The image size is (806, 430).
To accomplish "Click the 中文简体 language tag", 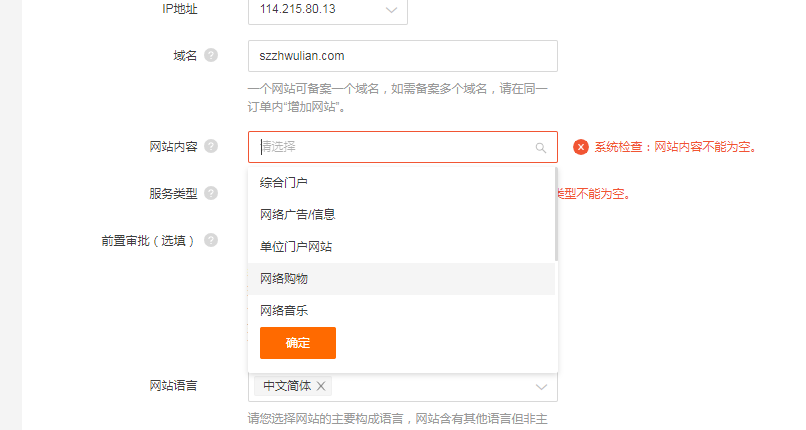I will pyautogui.click(x=287, y=386).
